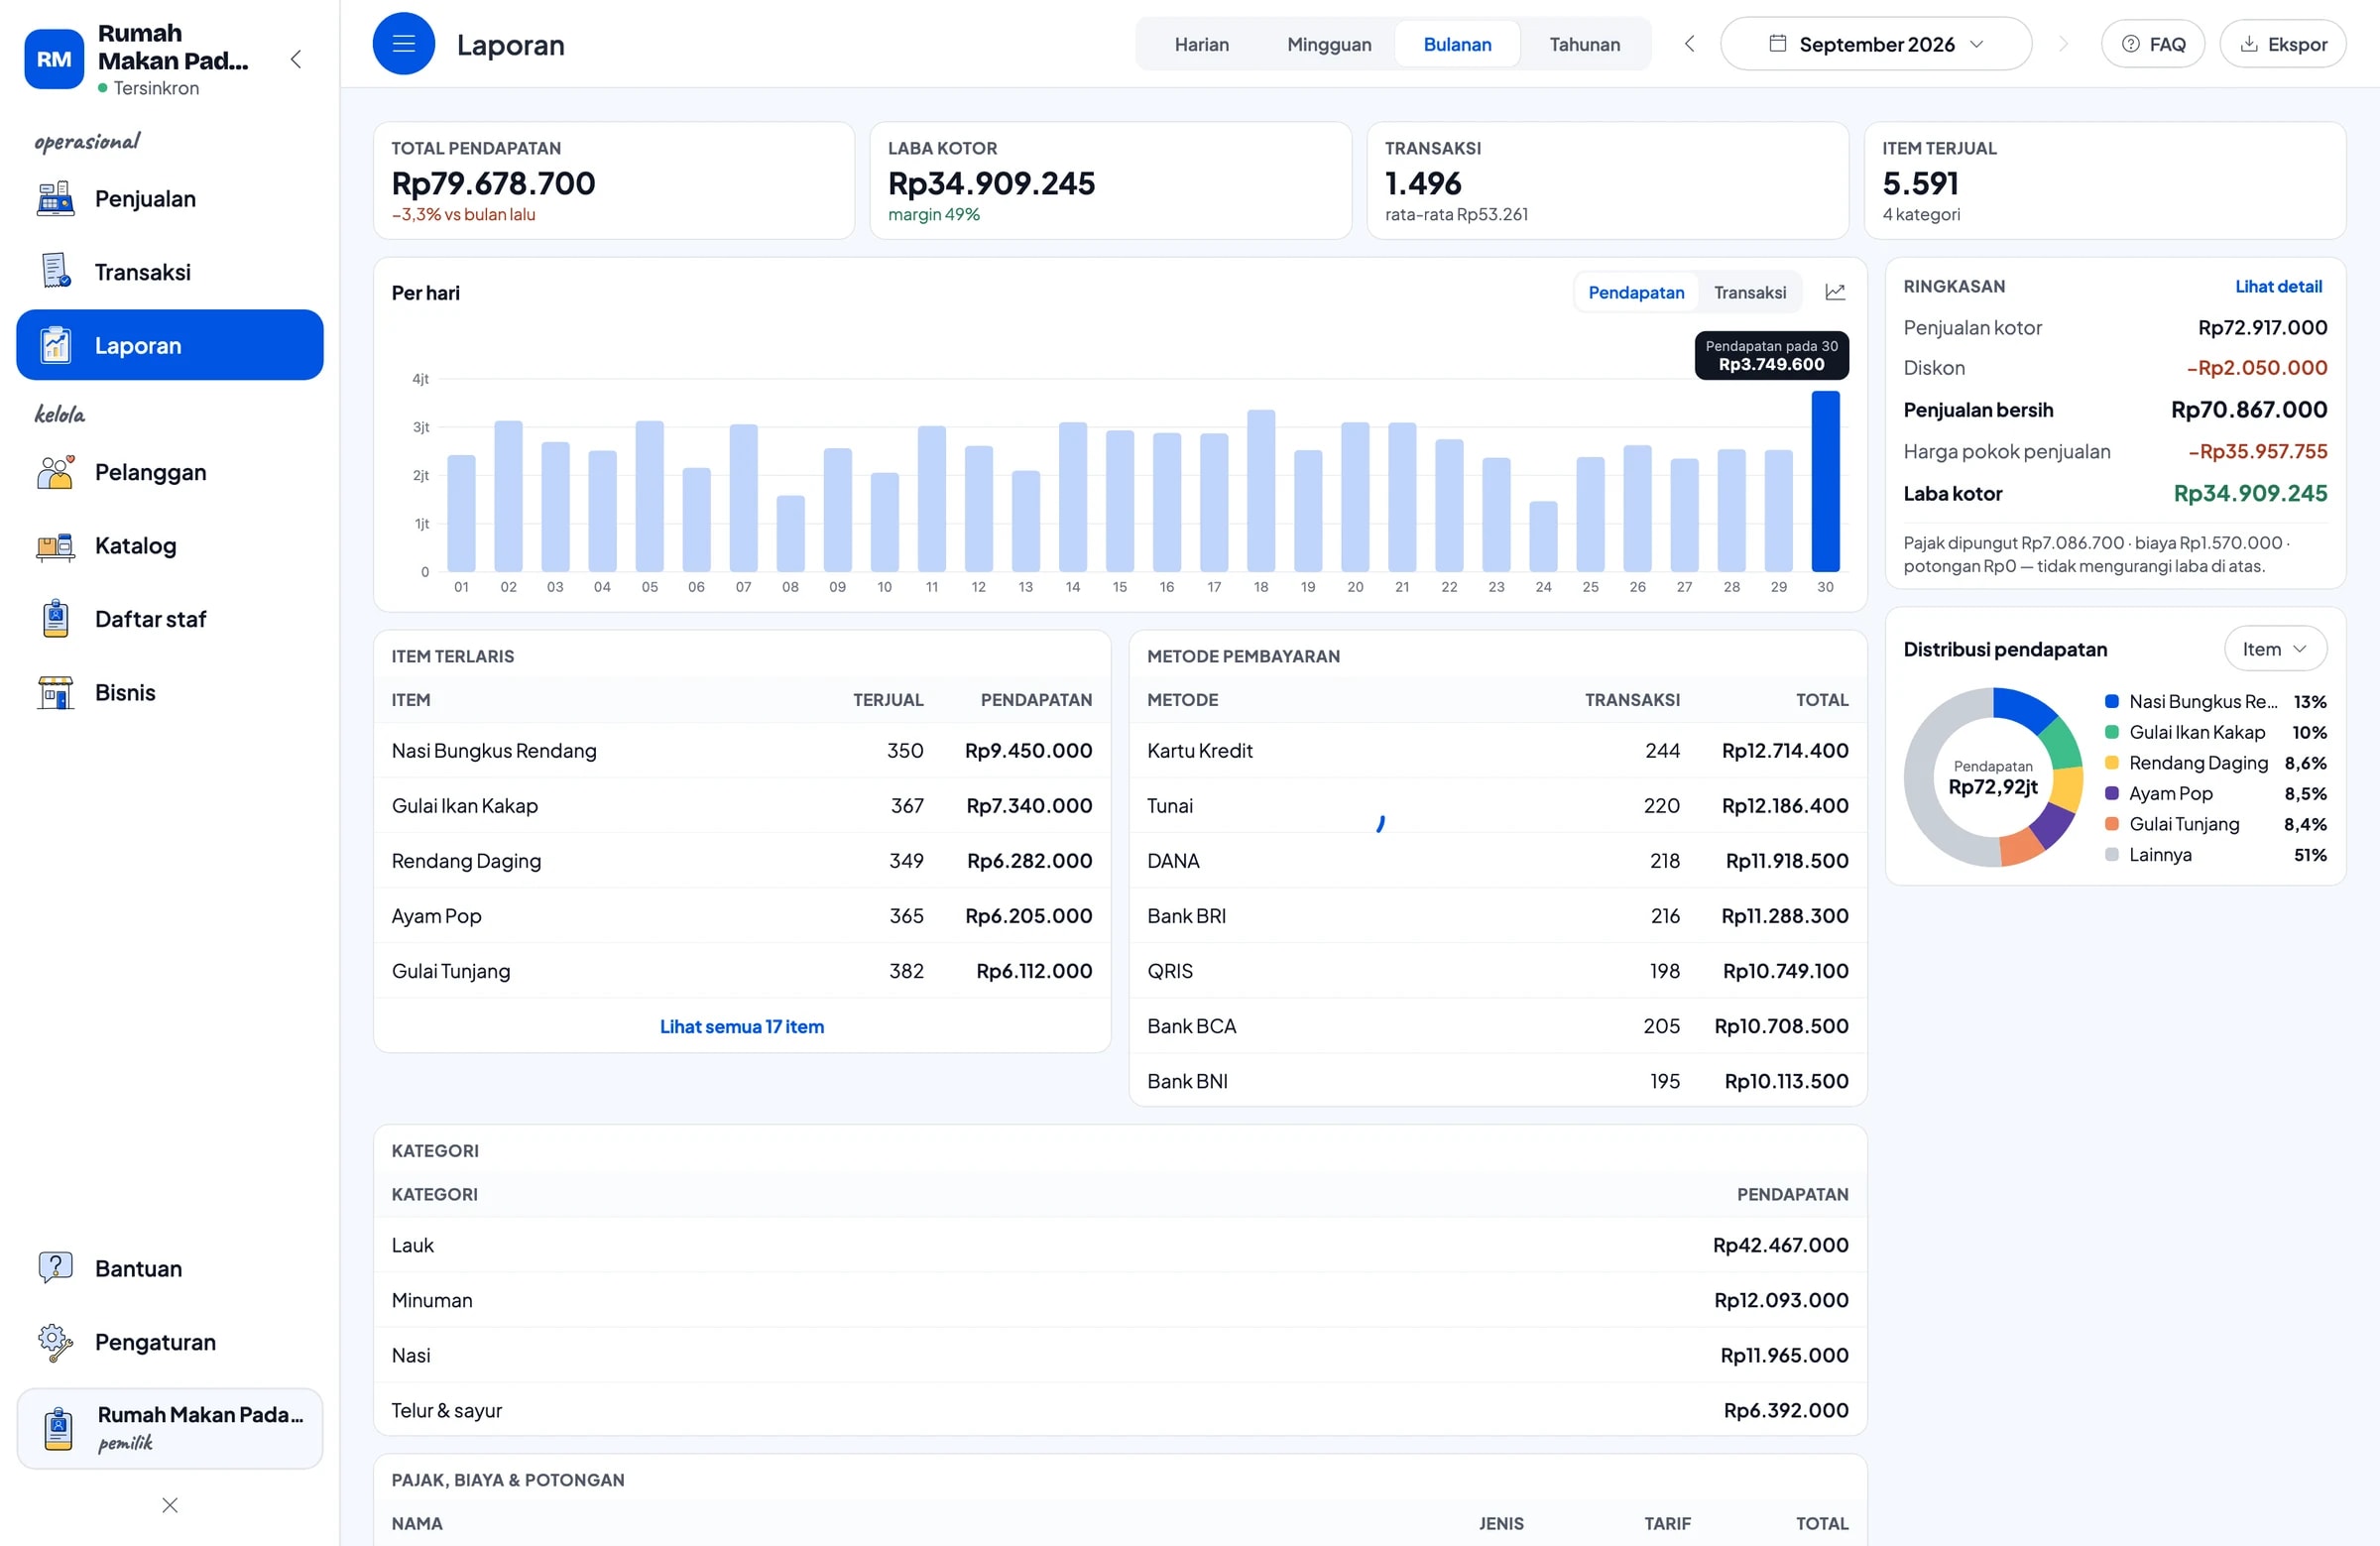Click the Lauk category row
This screenshot has width=2380, height=1546.
click(1119, 1245)
